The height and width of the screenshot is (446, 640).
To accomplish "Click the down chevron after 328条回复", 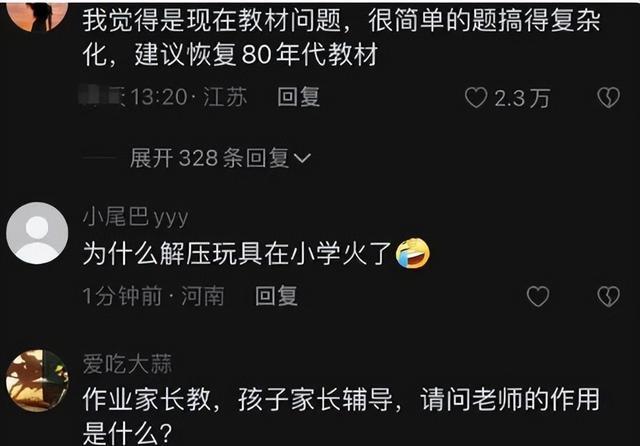I will point(302,158).
